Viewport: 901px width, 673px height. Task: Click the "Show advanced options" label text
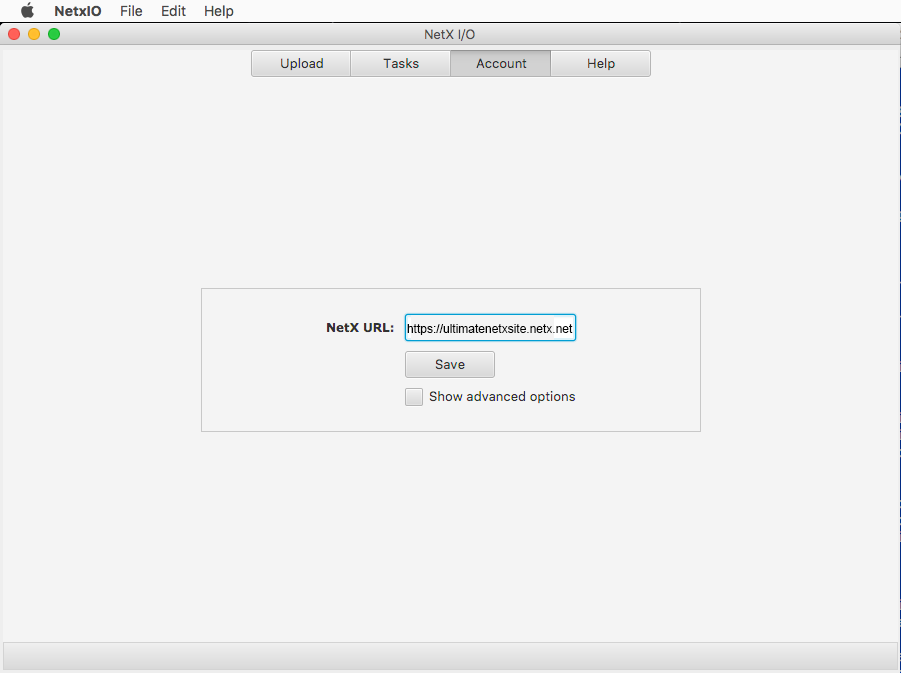coord(502,397)
